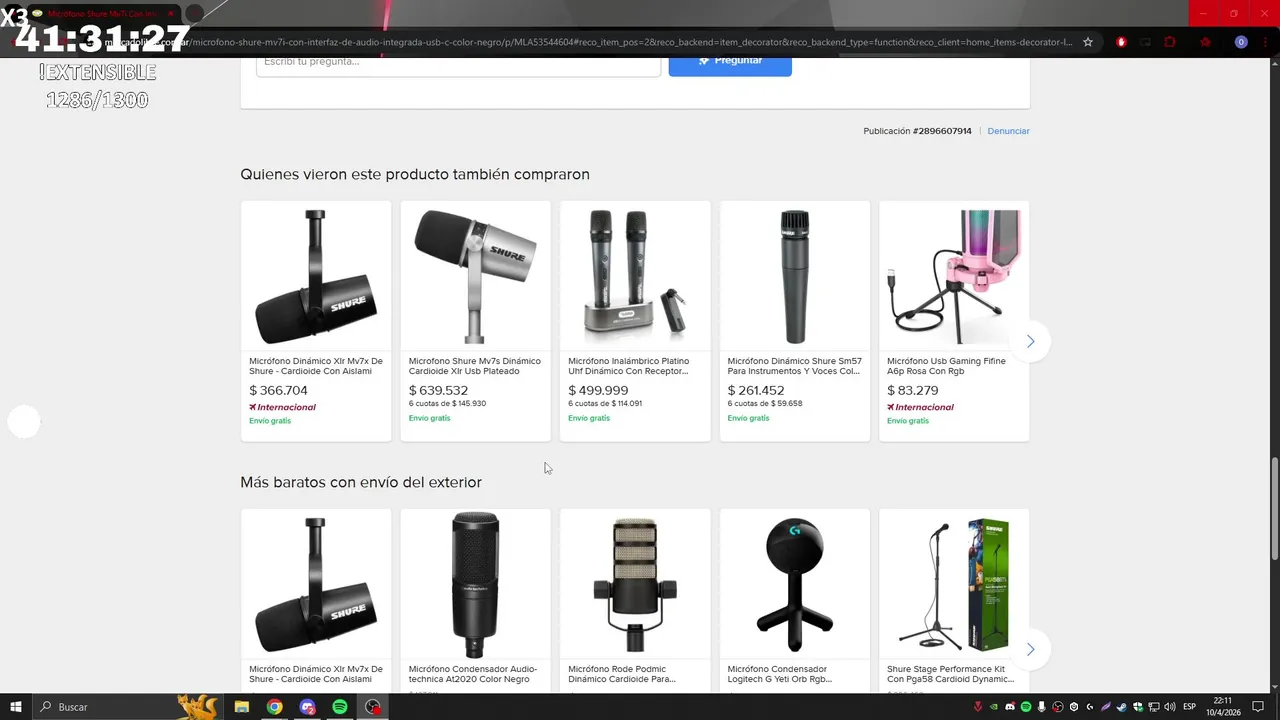1280x720 pixels.
Task: Click the 'Quienes vieron este producto también compraron' heading
Action: click(x=415, y=174)
